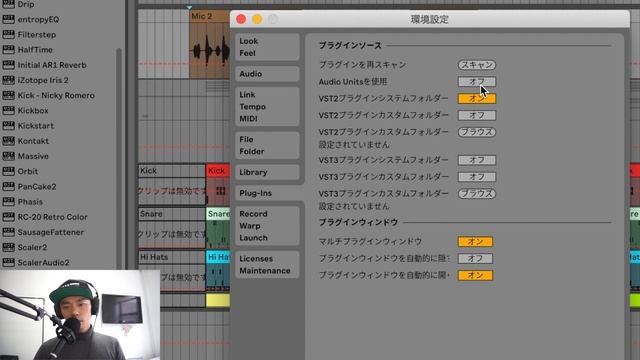Toggle auto-hide plug-in windows off switch
This screenshot has height=360, width=640.
(x=475, y=258)
